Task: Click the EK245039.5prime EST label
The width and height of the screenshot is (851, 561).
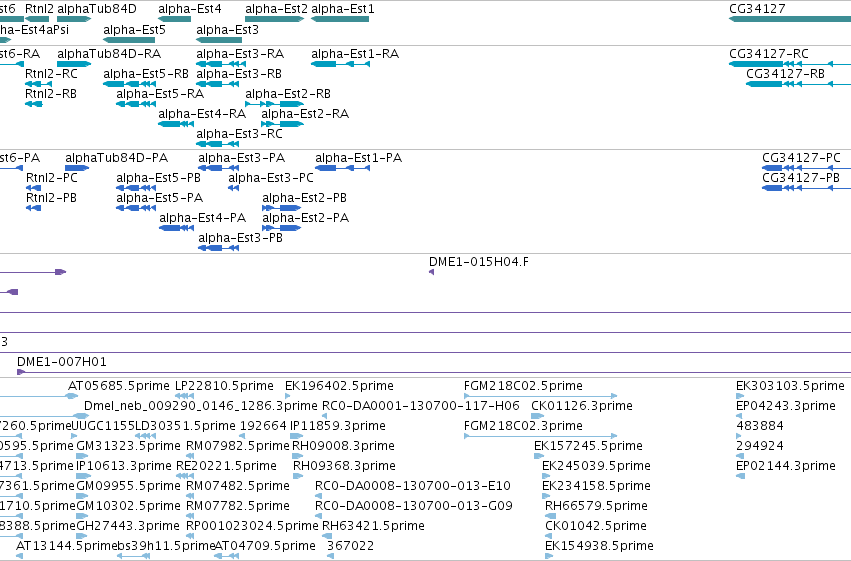Action: [596, 466]
